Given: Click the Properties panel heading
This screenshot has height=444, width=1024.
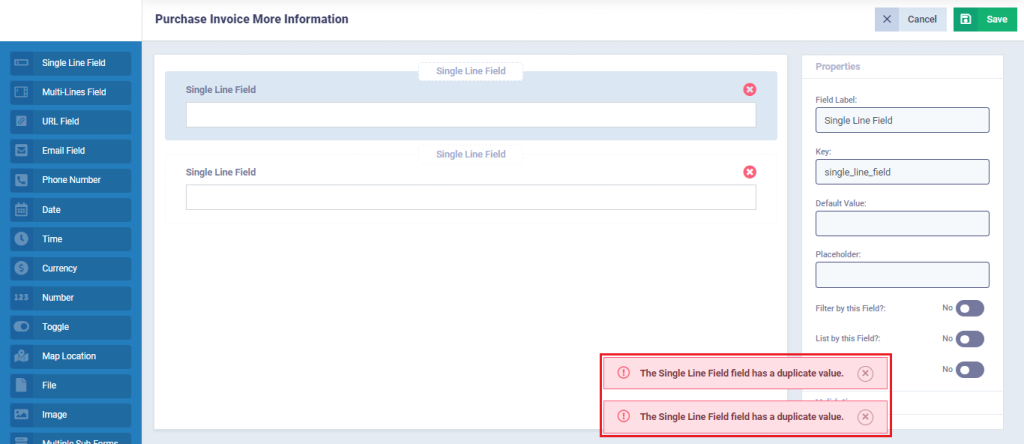Looking at the screenshot, I should pos(837,67).
